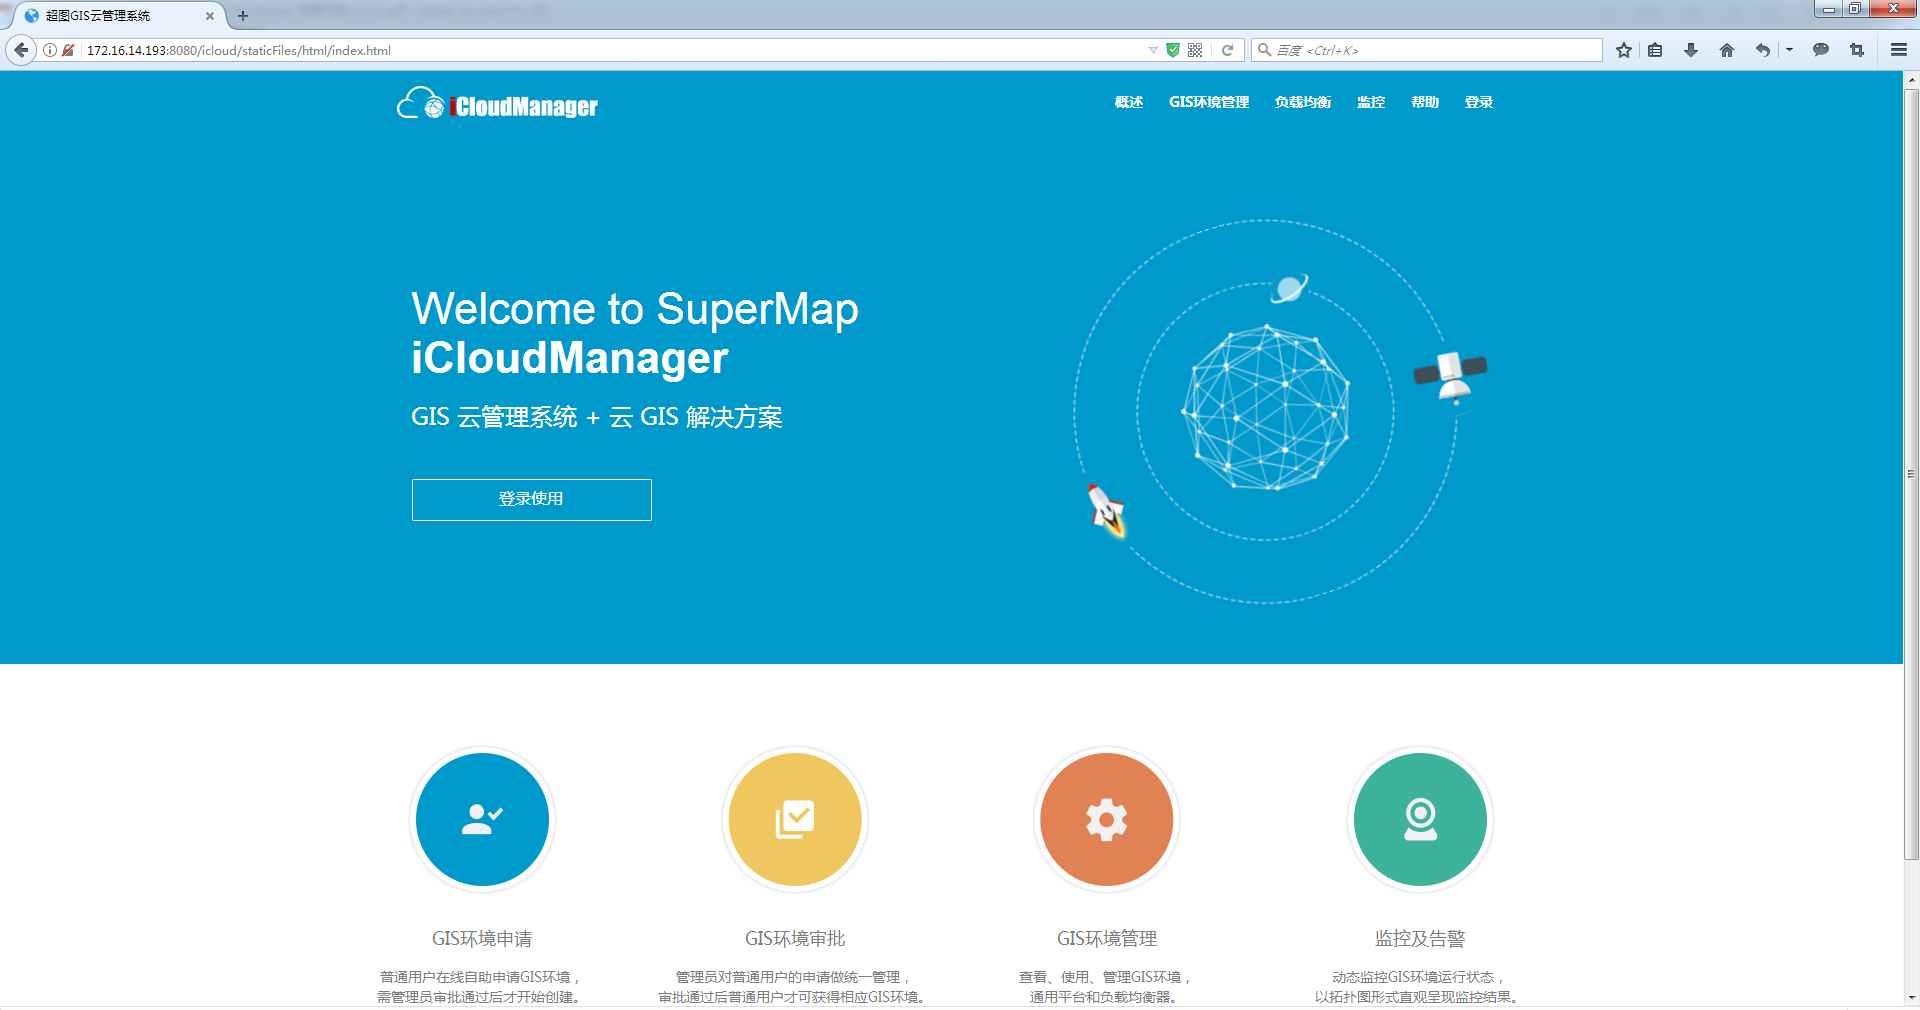Click the rocket illustration in the orbit graphic
Screen dimensions: 1920x1010
click(x=1107, y=509)
